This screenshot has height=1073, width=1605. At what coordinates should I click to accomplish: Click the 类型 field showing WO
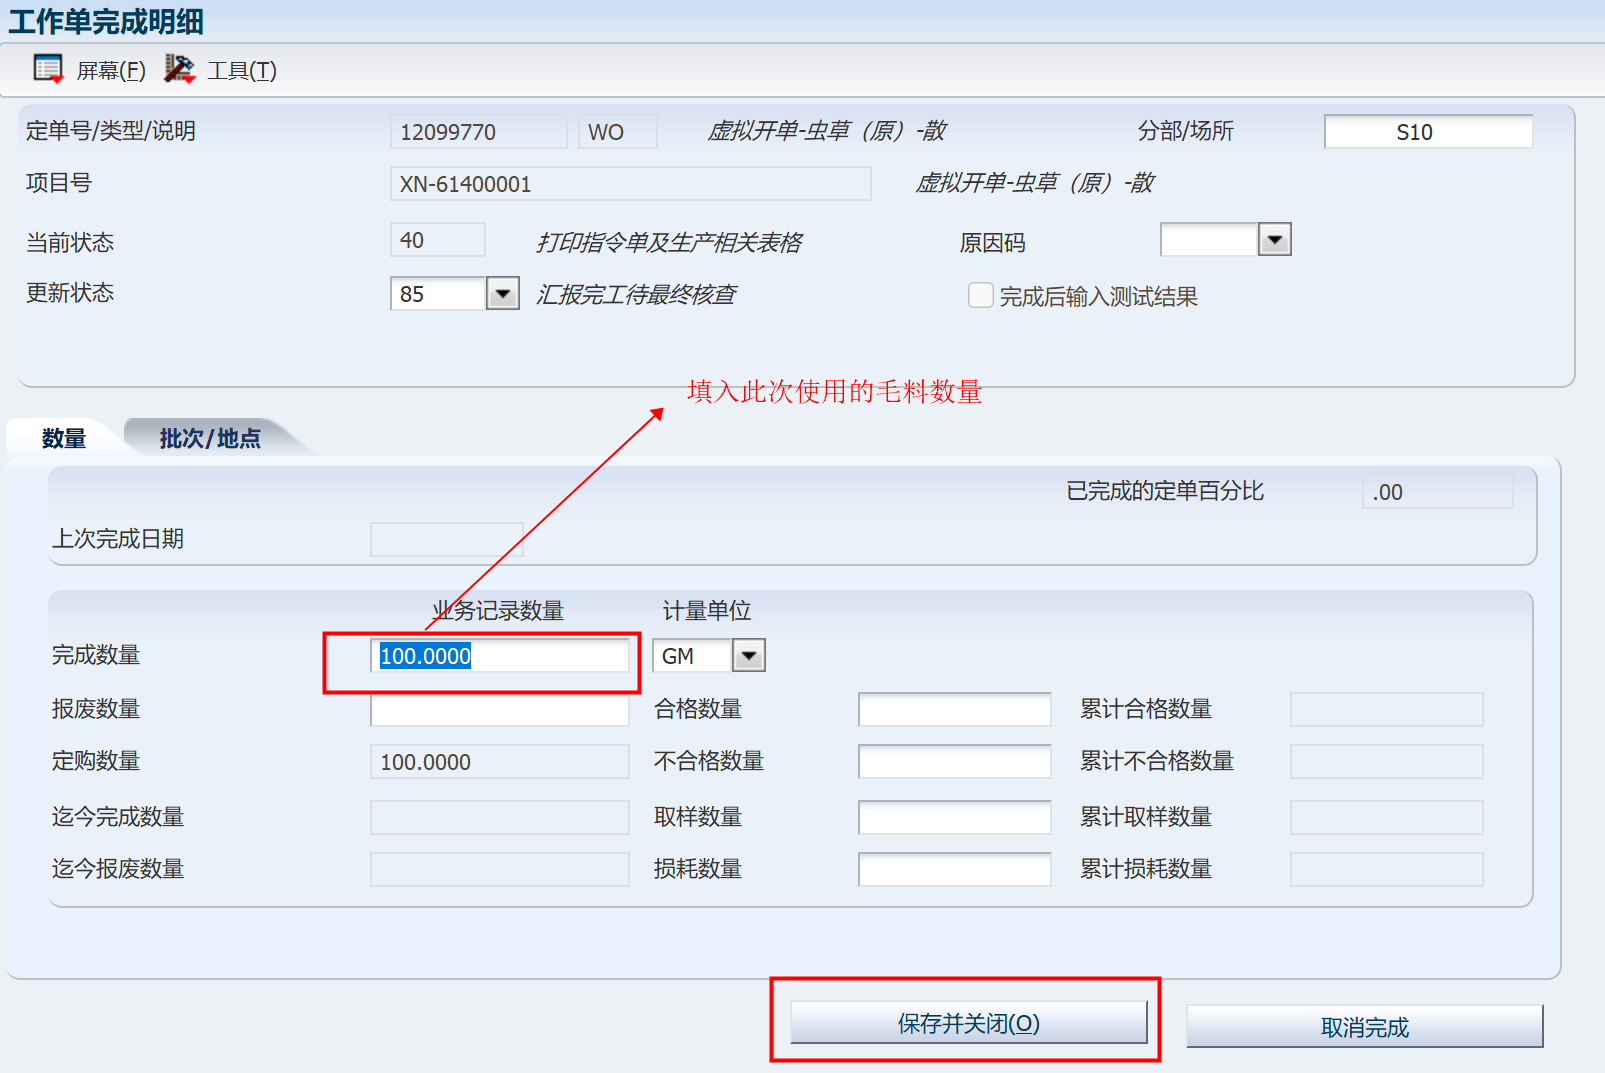(617, 132)
